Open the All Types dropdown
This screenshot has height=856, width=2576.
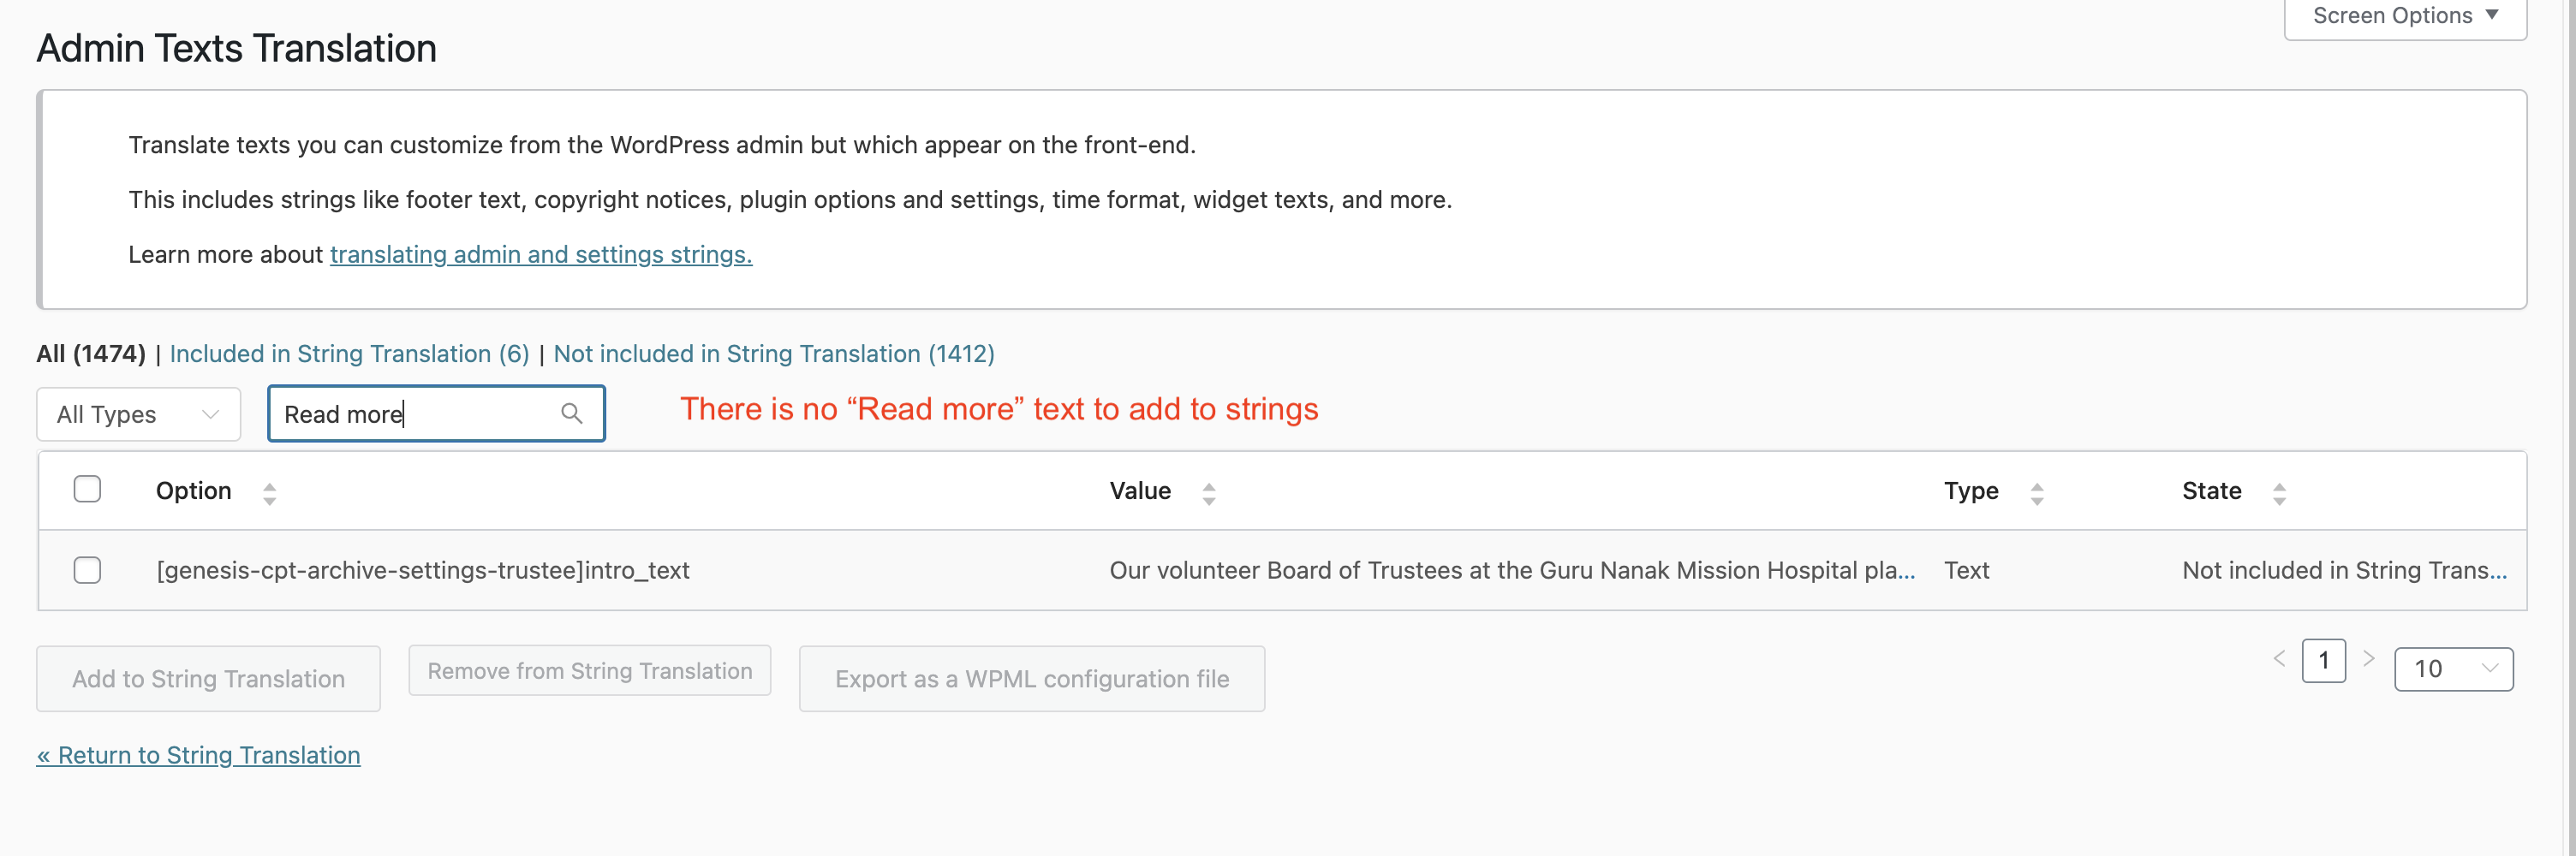click(139, 414)
